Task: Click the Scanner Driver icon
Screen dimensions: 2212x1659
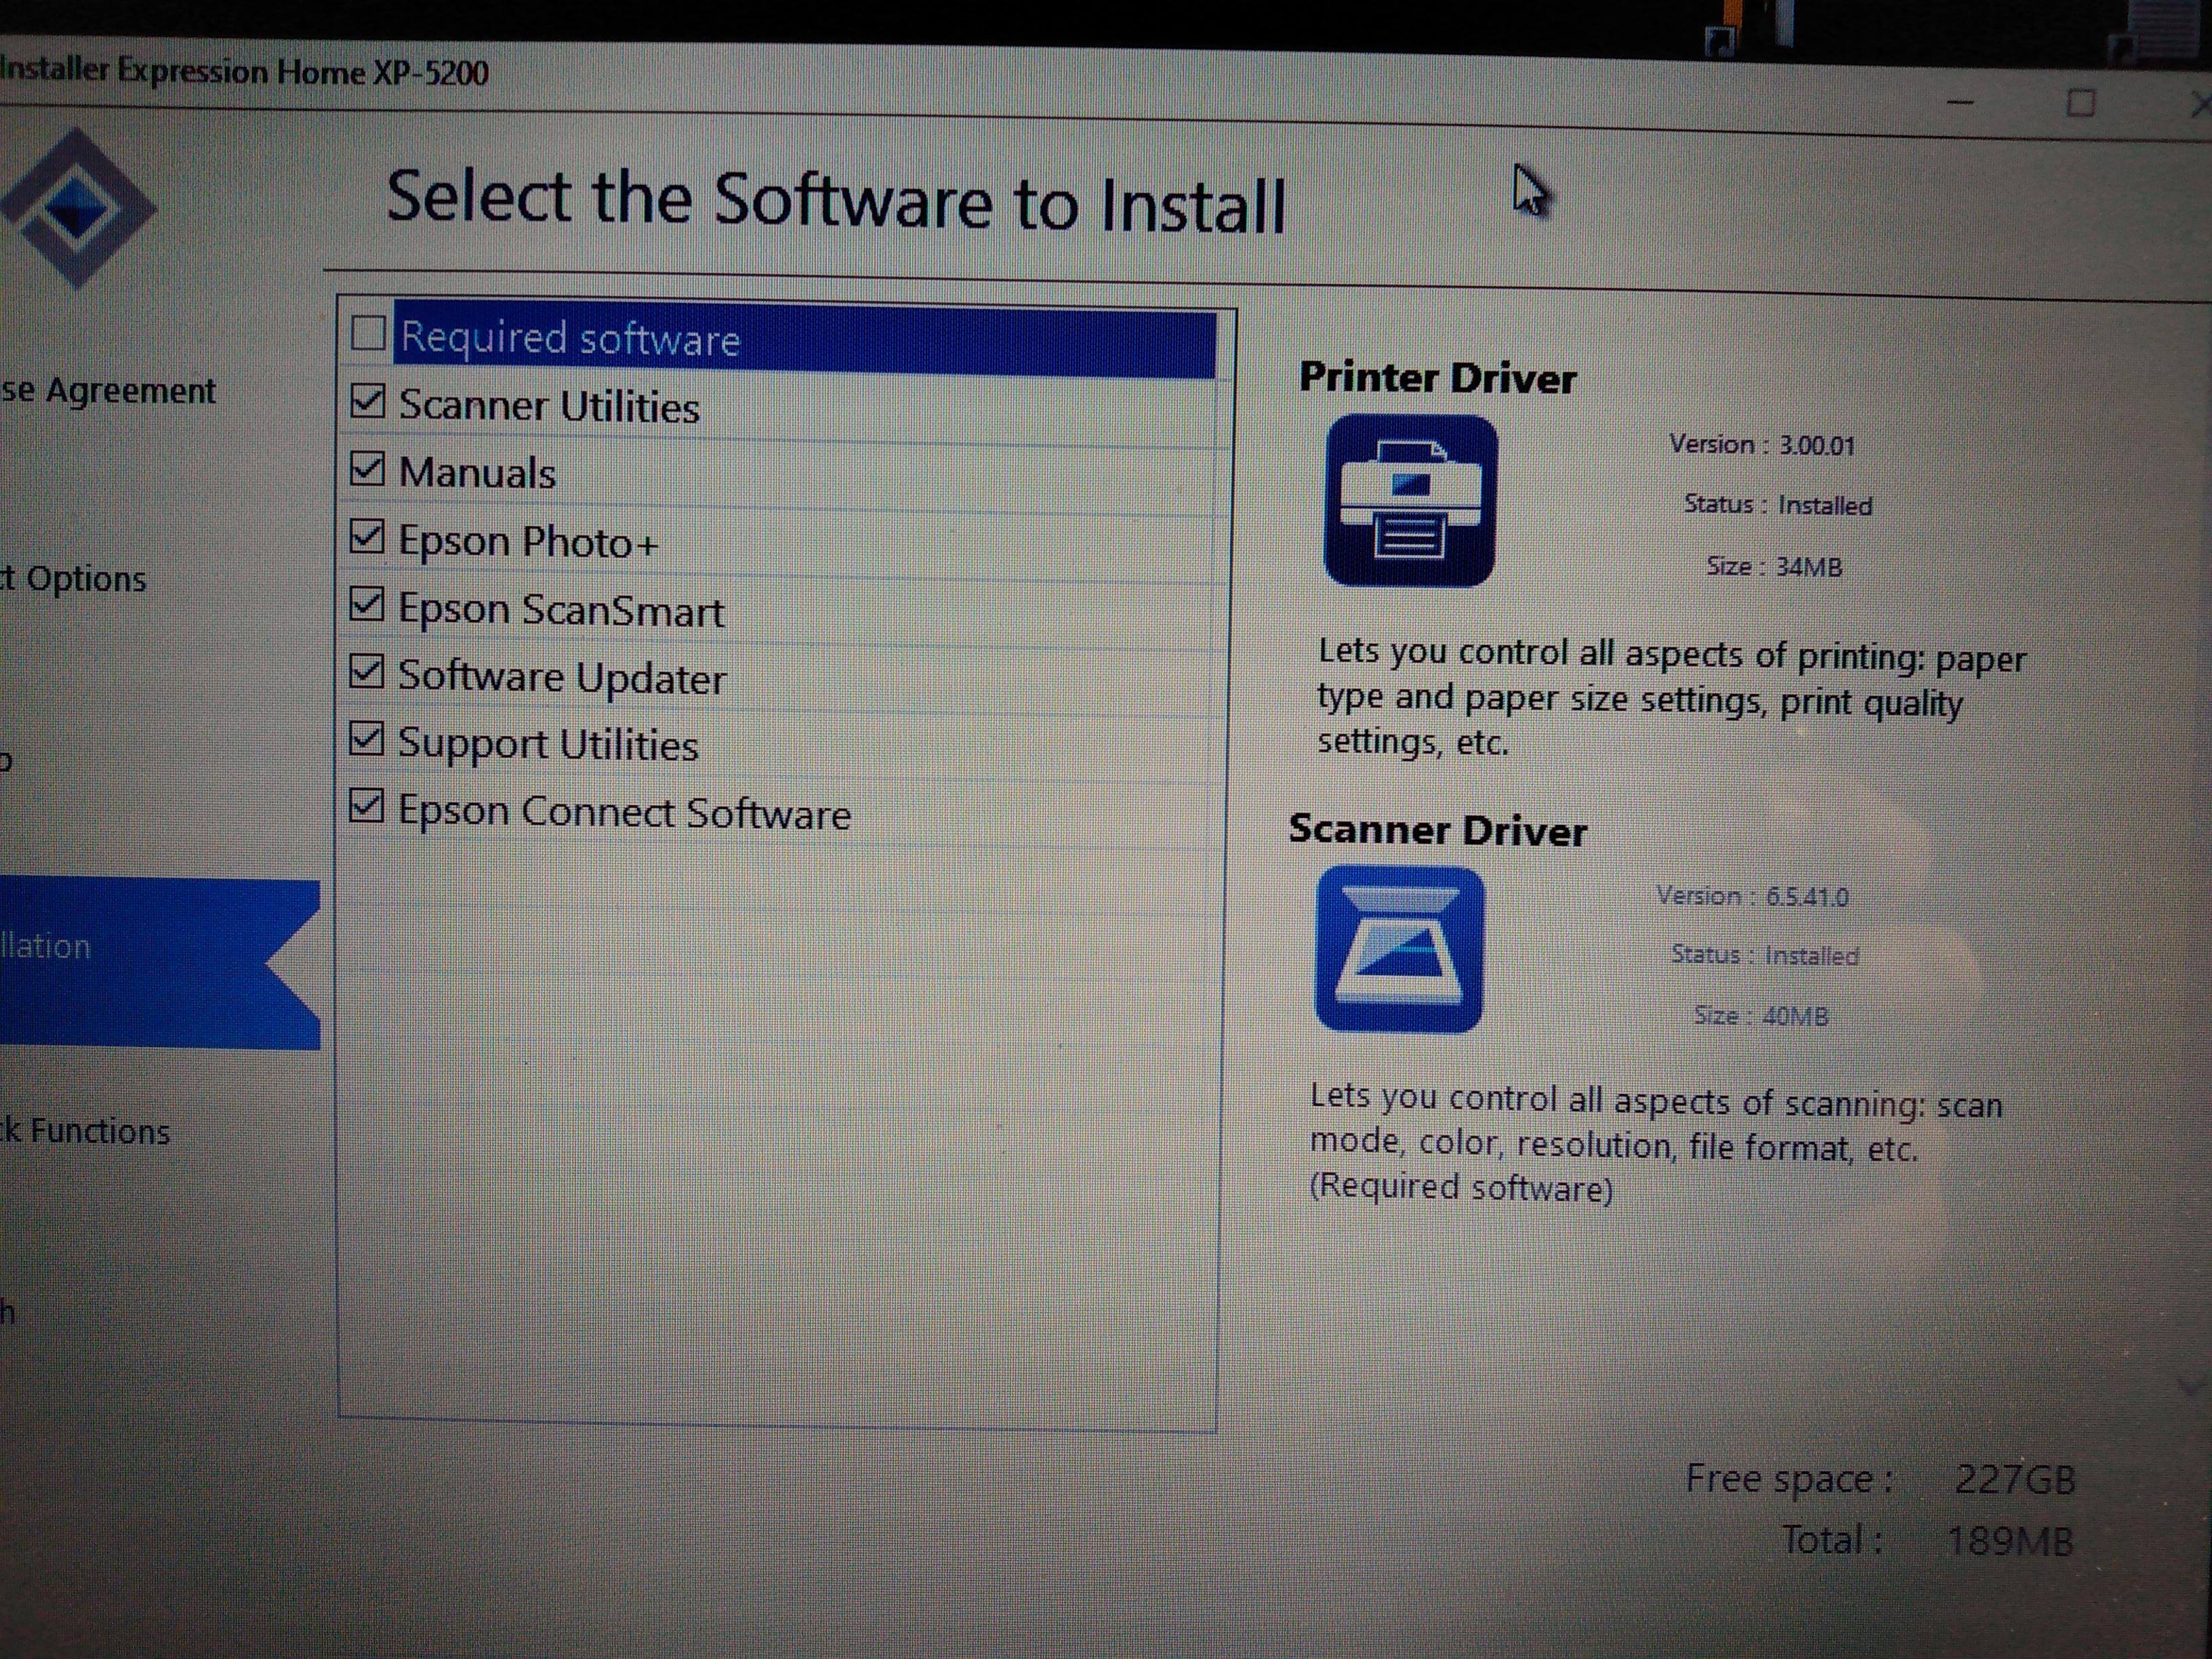Action: point(1399,949)
